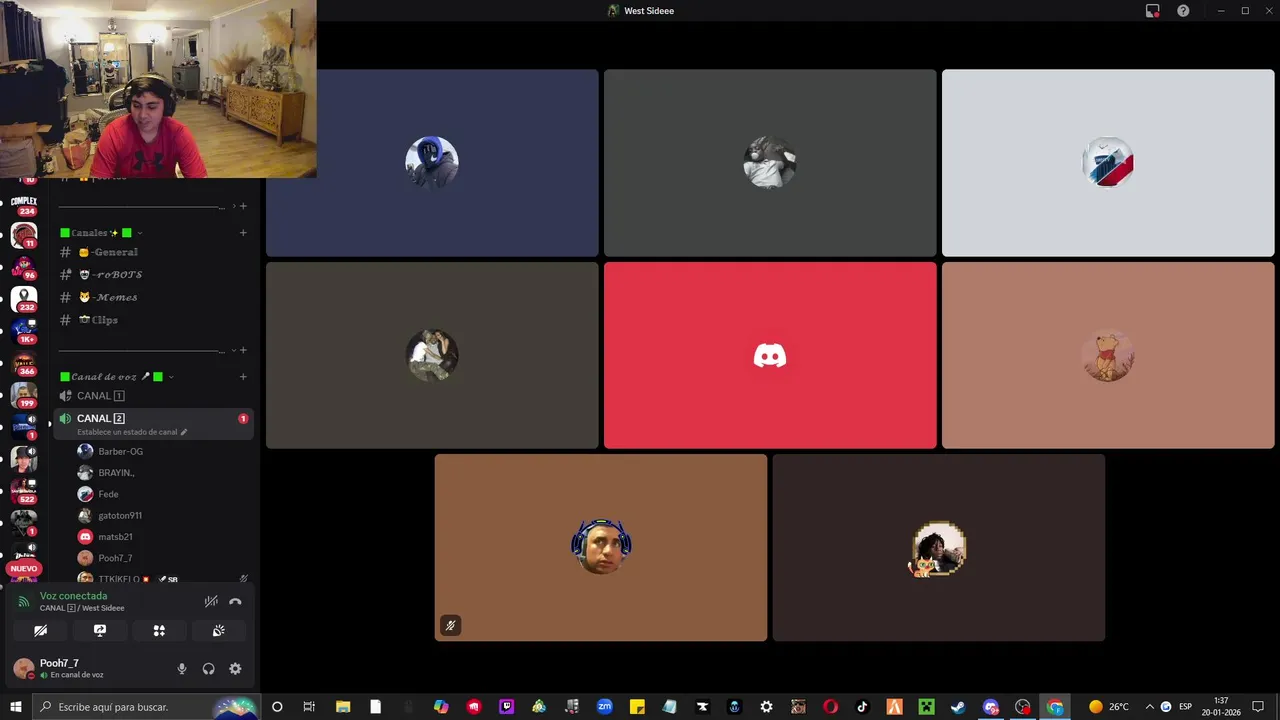The width and height of the screenshot is (1280, 720).
Task: Open the COMPLEX server with 234 badge
Action: coord(24,203)
